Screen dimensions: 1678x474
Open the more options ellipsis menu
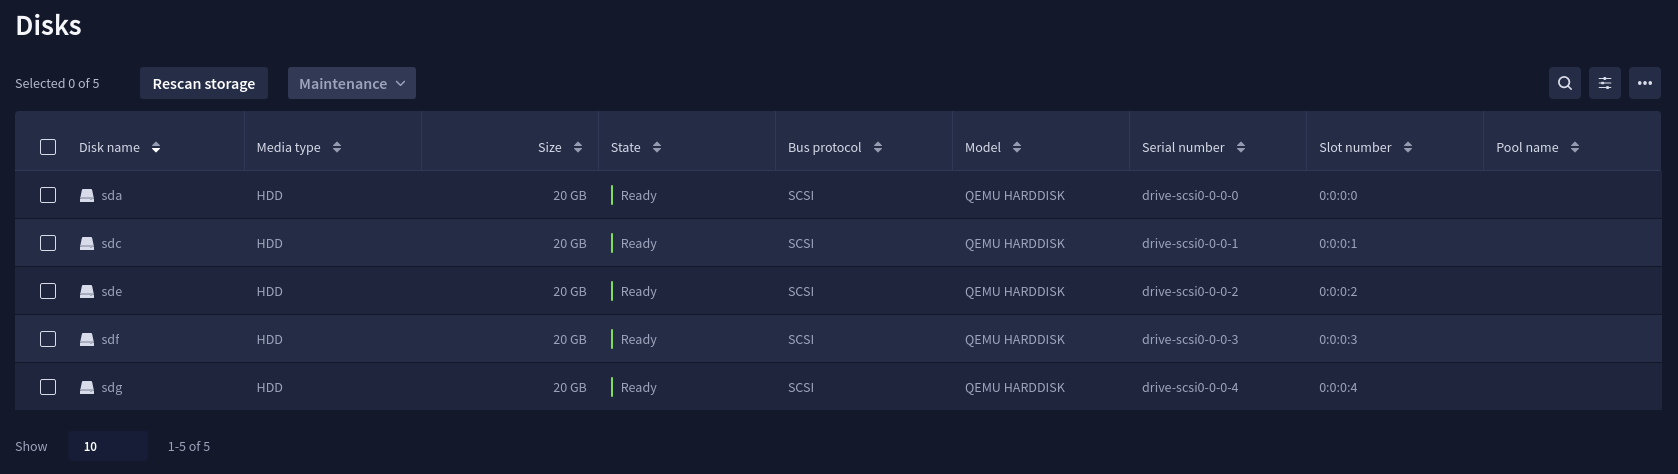1645,83
